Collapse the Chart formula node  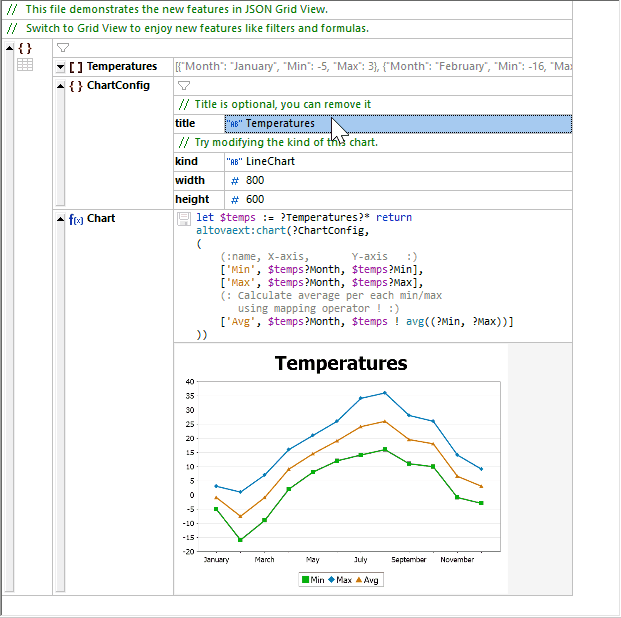[x=60, y=219]
